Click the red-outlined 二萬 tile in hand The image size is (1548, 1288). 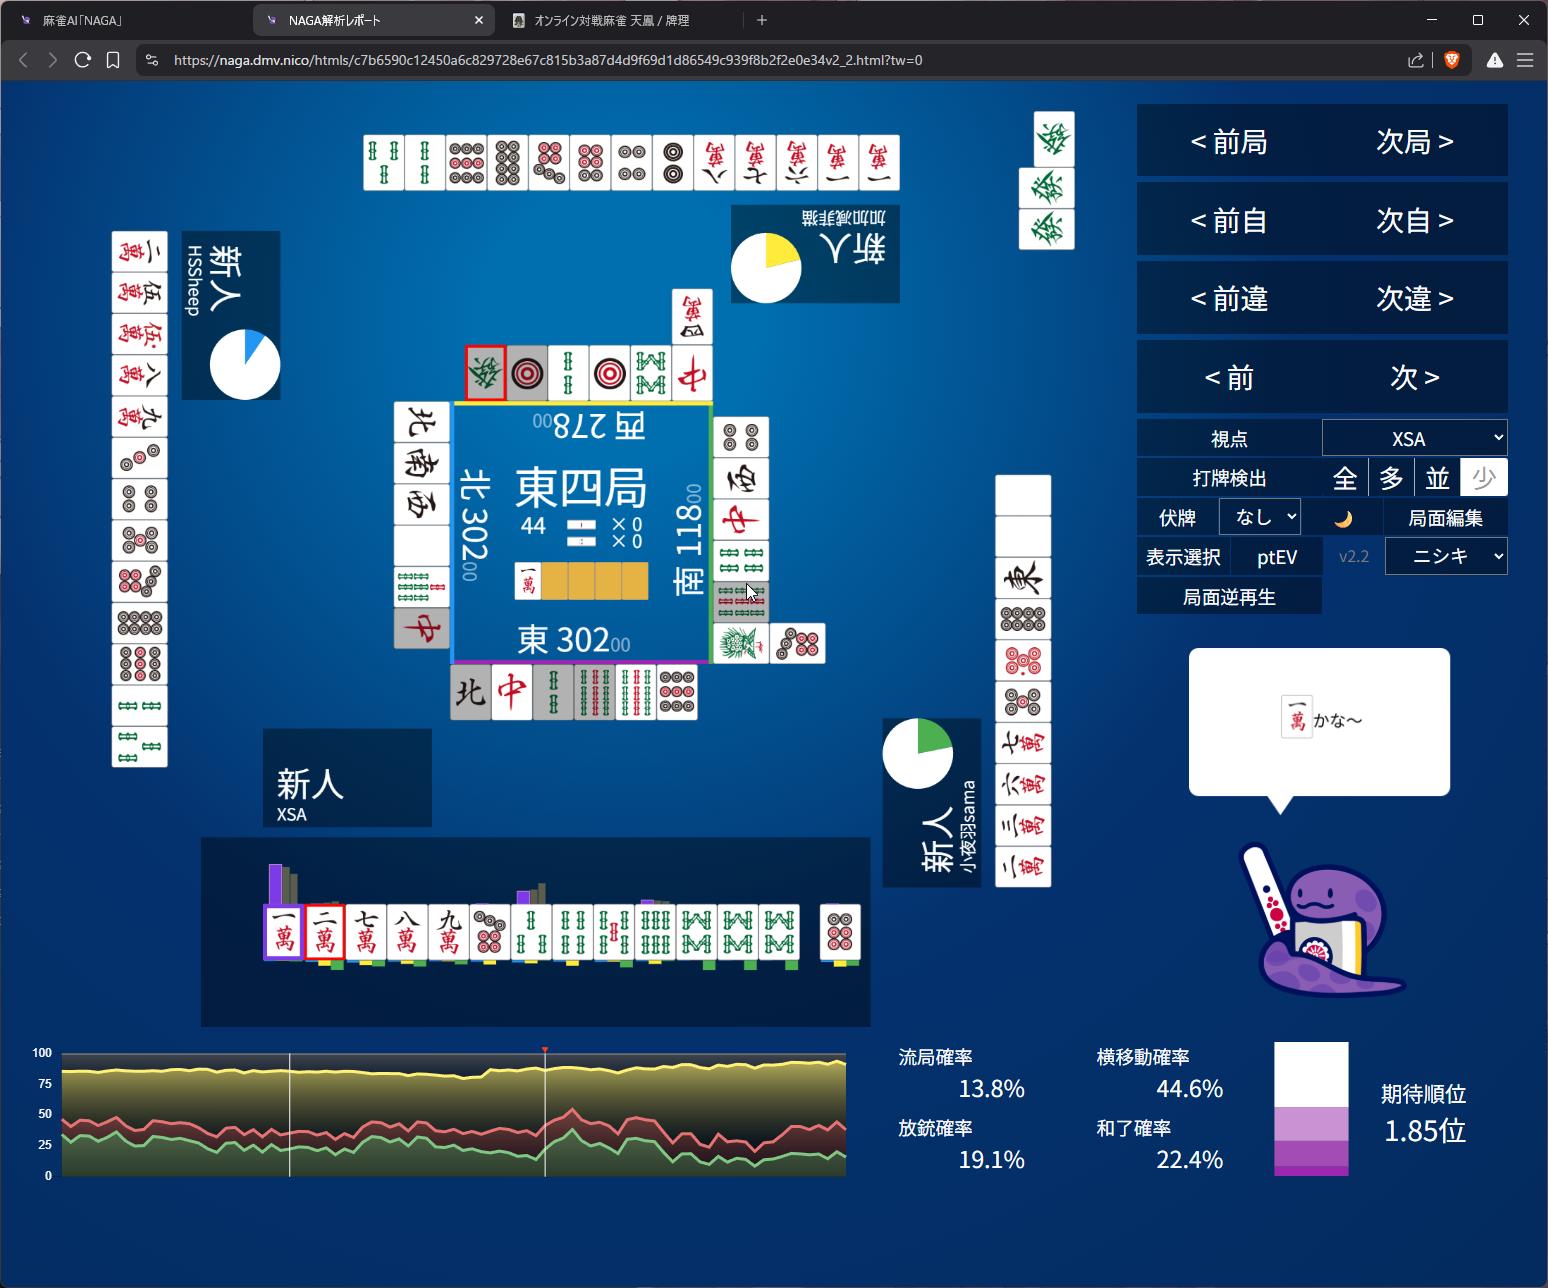[x=325, y=932]
